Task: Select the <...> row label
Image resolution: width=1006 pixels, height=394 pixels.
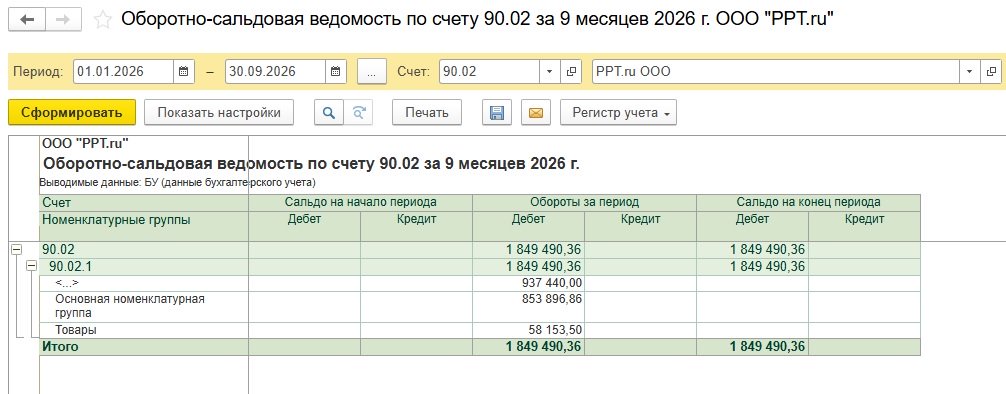Action: coord(67,282)
